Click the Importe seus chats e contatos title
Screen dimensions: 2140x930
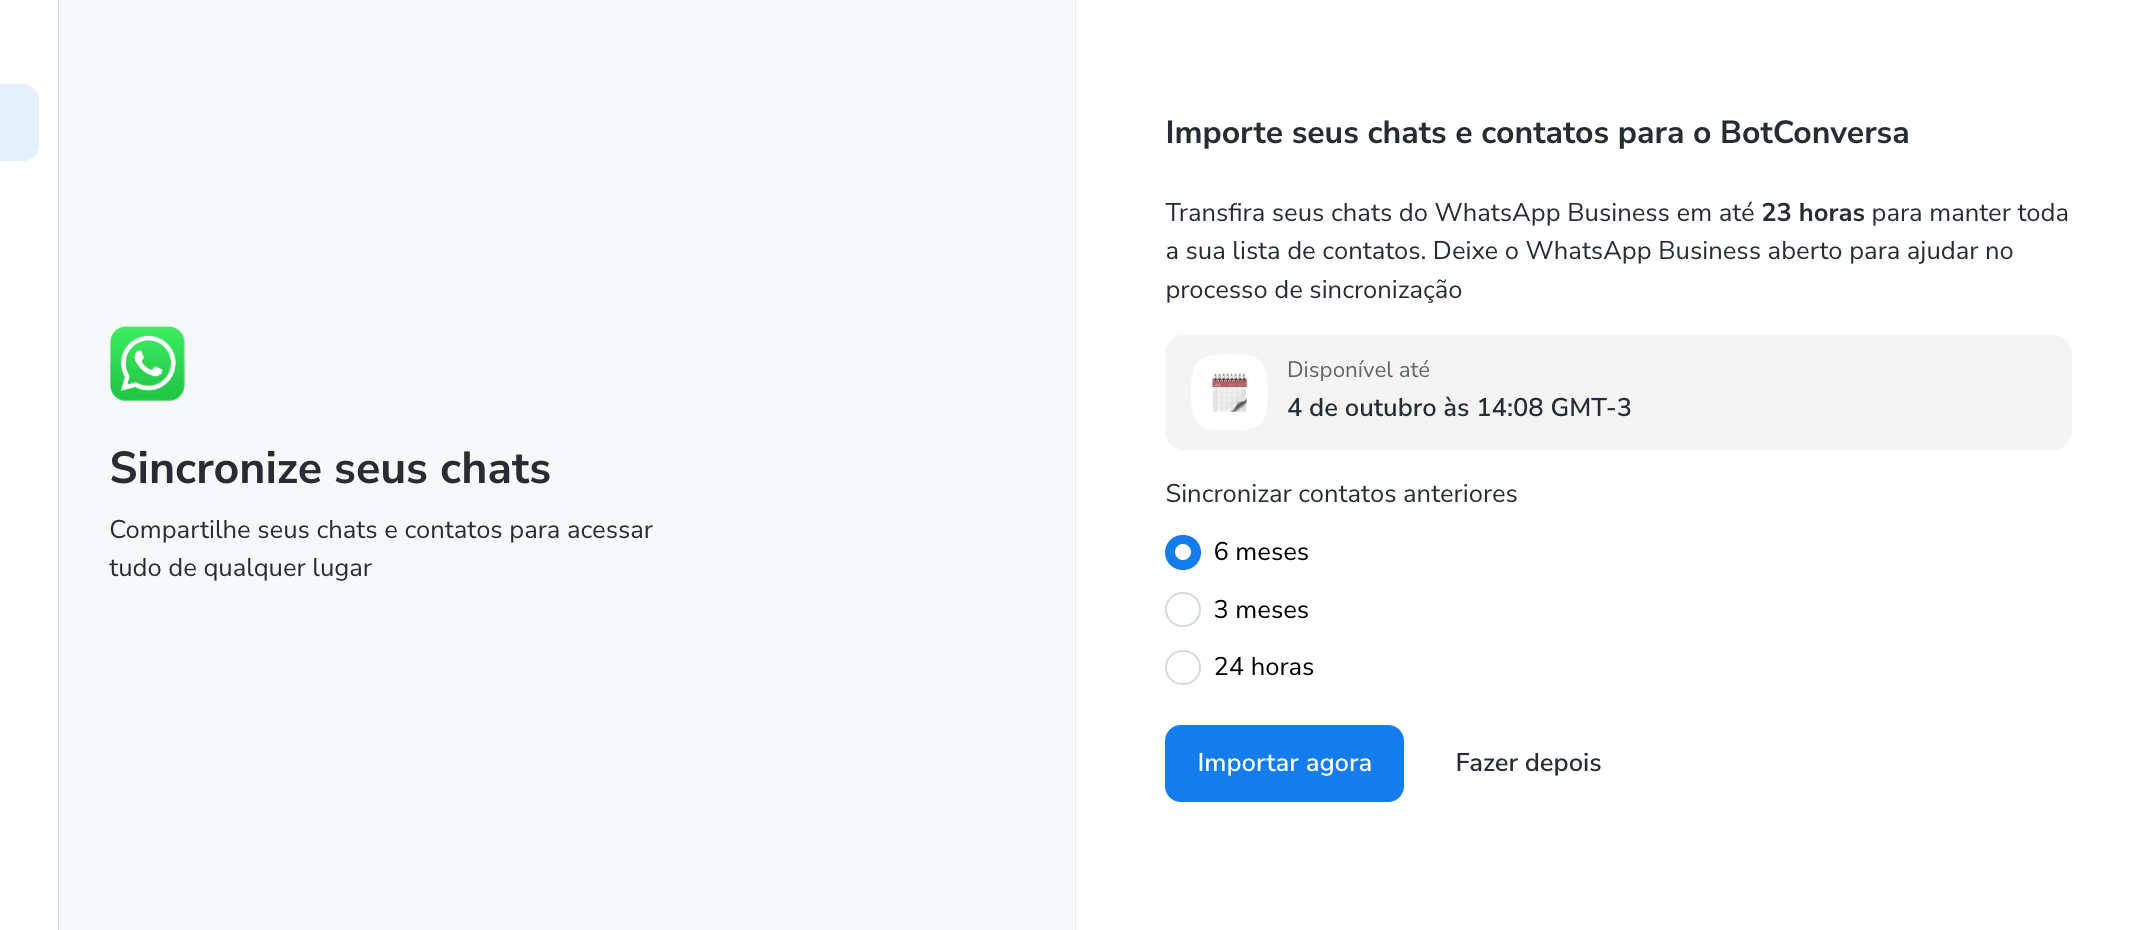pos(1536,133)
